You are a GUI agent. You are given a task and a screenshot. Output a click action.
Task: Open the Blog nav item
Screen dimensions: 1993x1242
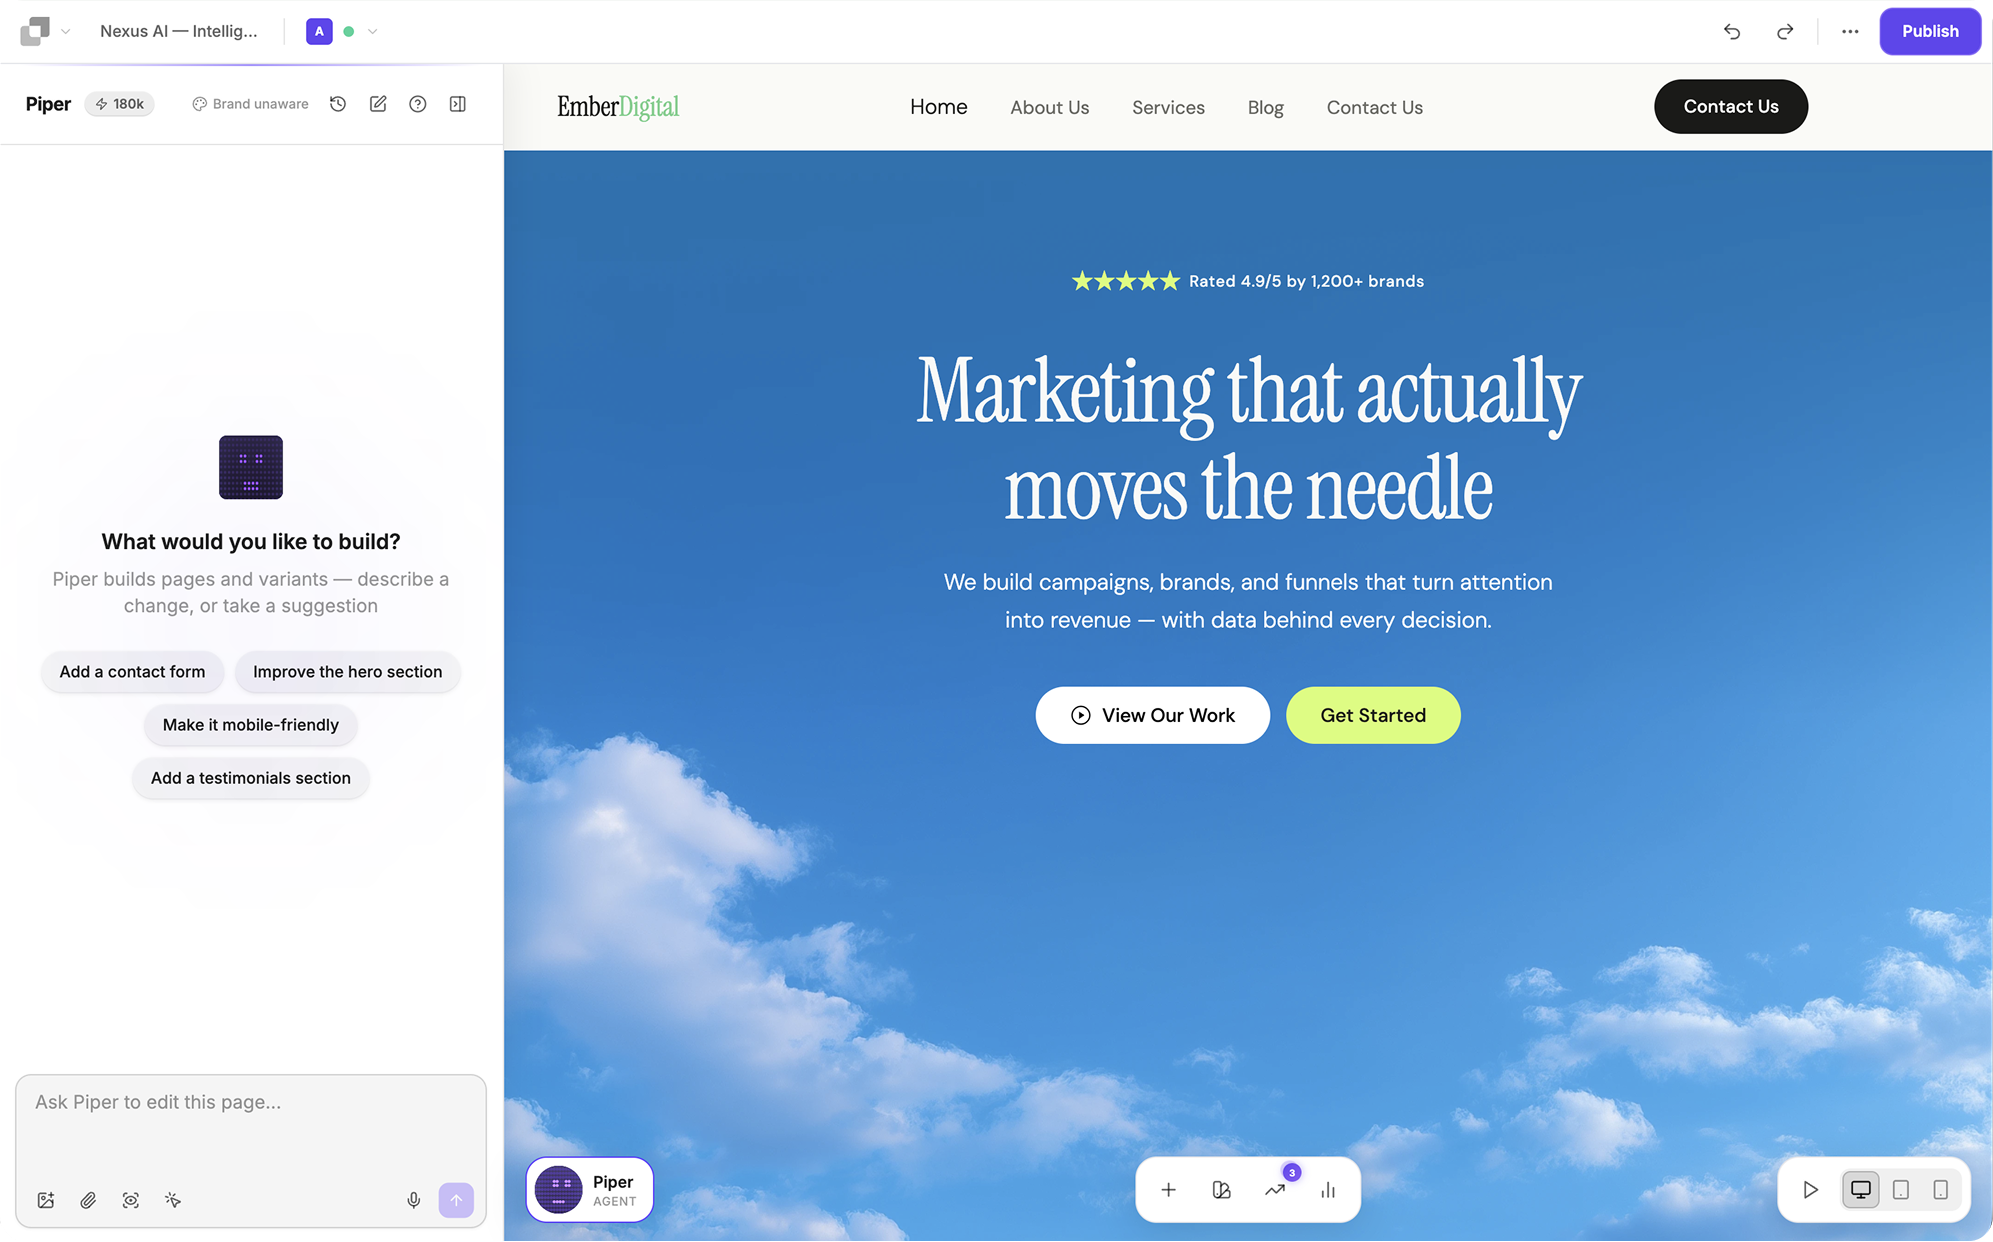1266,107
